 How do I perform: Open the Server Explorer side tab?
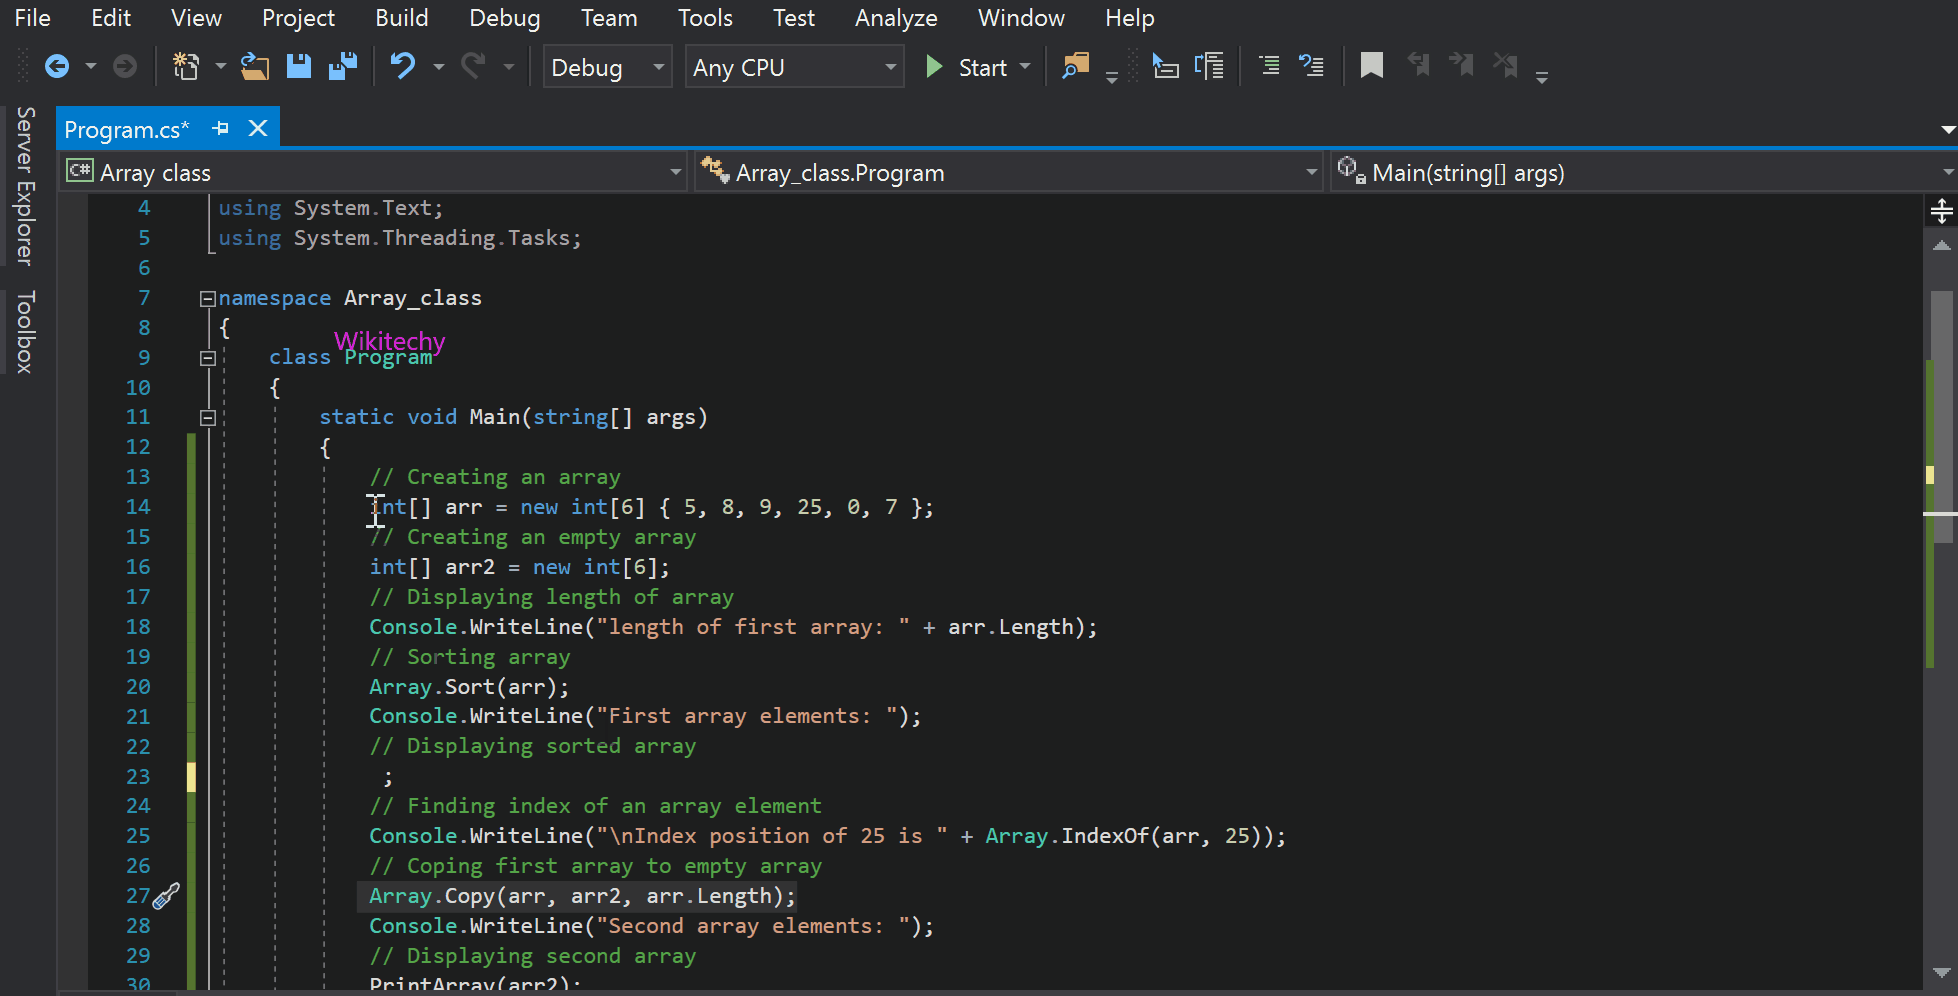tap(25, 186)
